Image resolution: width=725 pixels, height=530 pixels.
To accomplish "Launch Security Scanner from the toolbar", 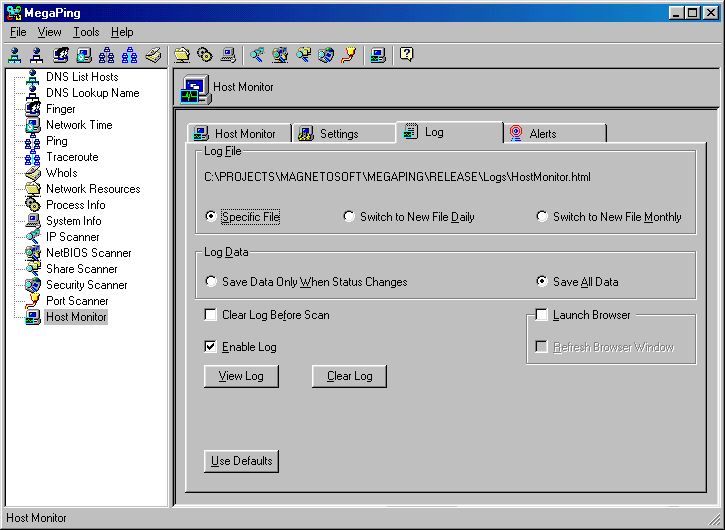I will click(x=326, y=55).
